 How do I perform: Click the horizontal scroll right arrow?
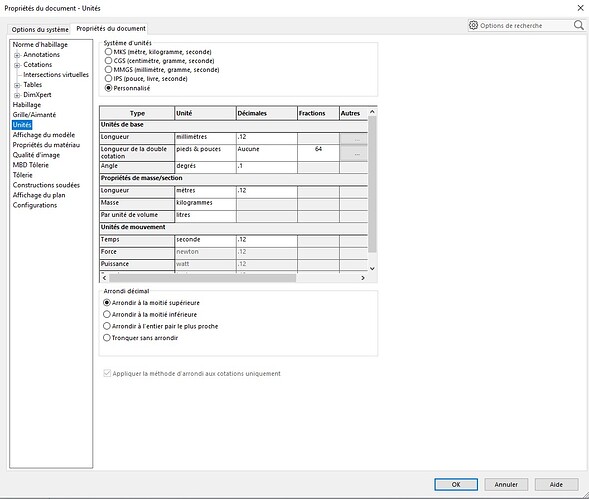click(x=363, y=278)
